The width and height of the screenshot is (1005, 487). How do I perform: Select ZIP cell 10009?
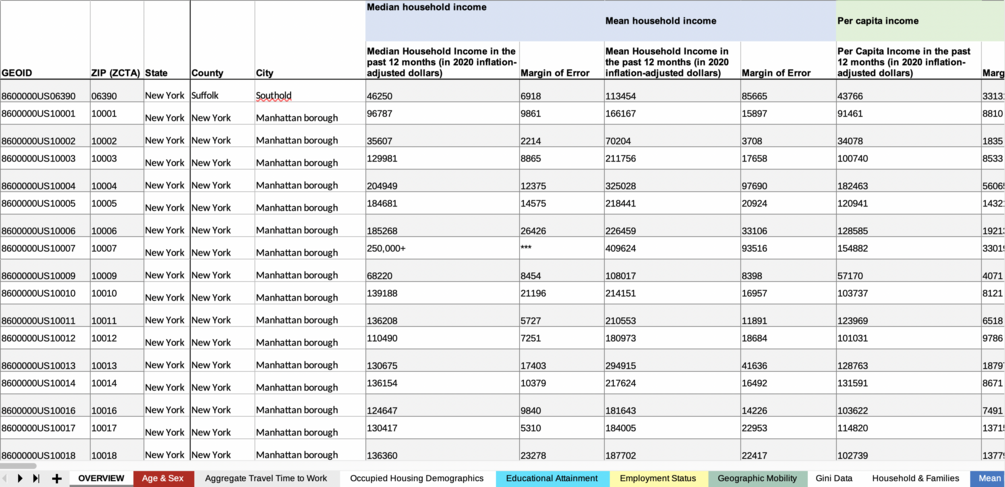pyautogui.click(x=116, y=270)
